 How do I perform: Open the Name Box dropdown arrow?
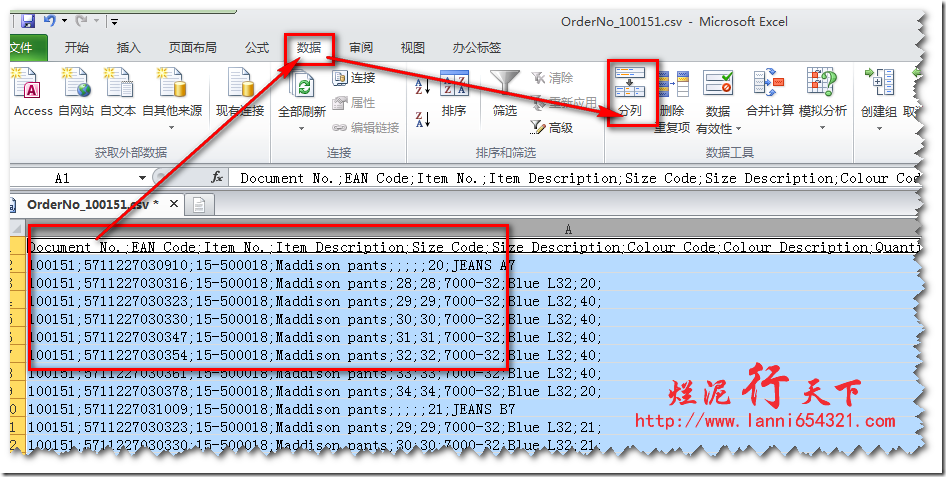pos(142,178)
